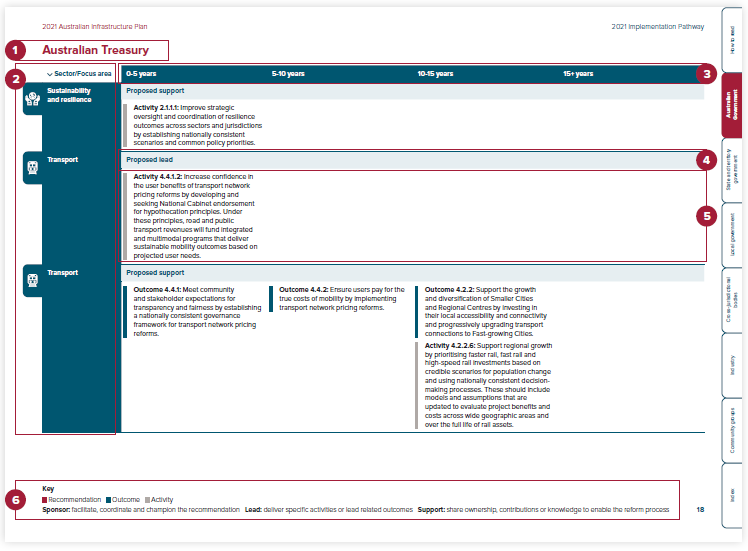Screen dimensions: 748x551
Task: Jump to the Index tab
Action: pos(732,494)
